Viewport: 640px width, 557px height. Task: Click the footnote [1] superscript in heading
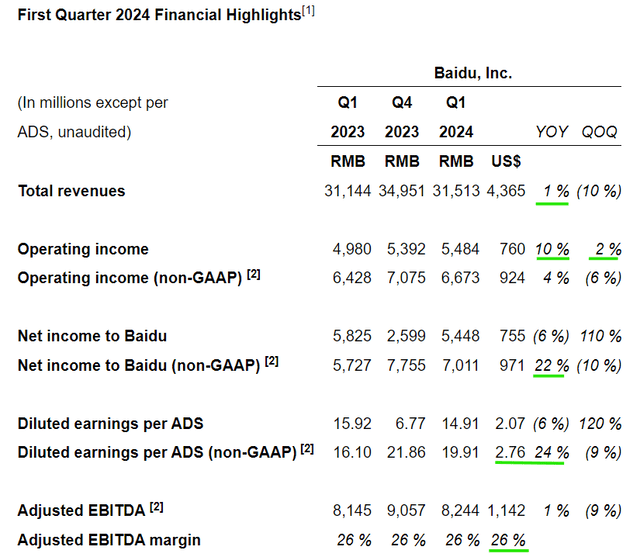coord(308,11)
